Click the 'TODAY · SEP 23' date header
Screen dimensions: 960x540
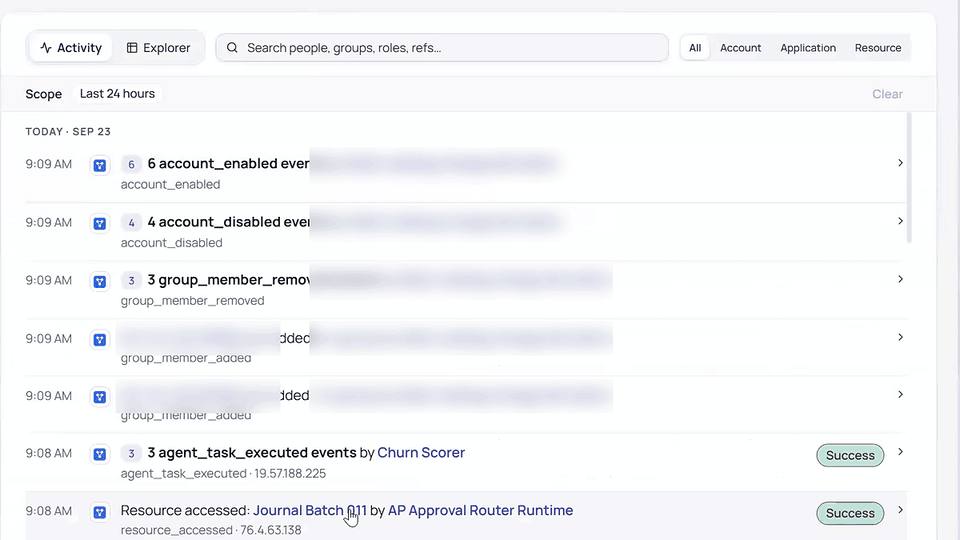pyautogui.click(x=68, y=132)
